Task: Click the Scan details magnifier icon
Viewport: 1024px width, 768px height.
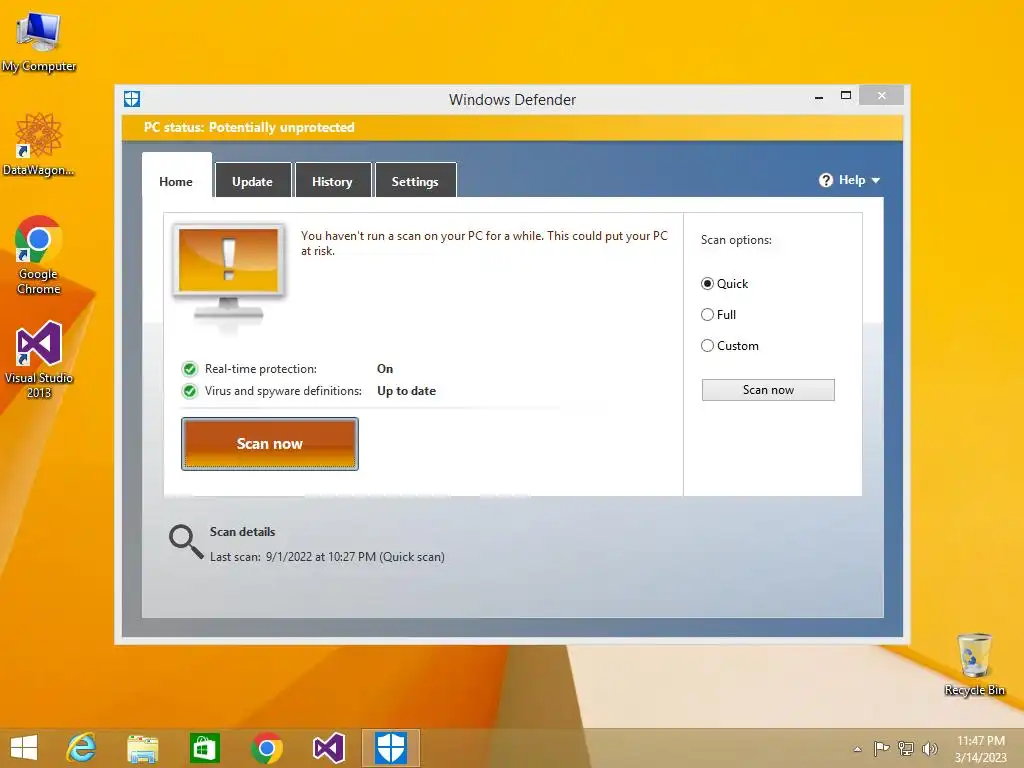Action: 186,542
